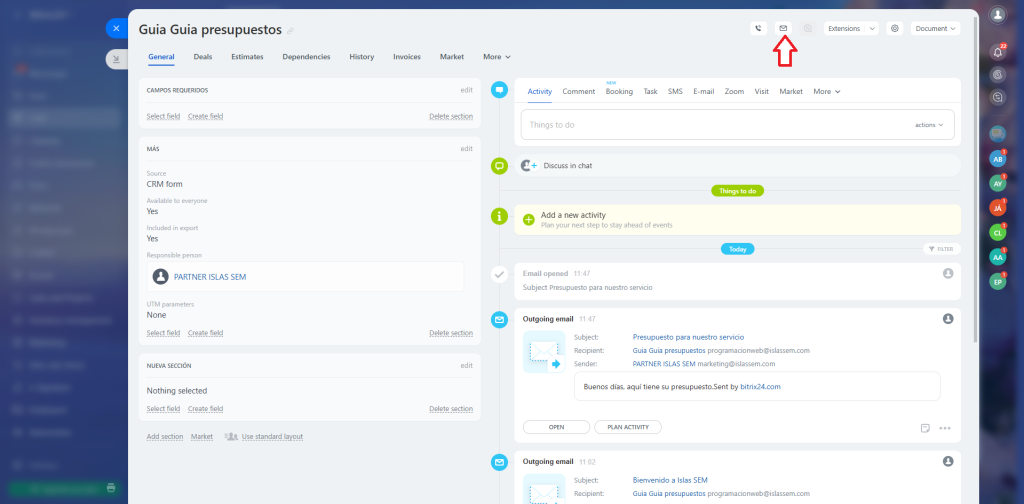Screen dimensions: 1024x504
Task: Open the actions dropdown in Things to do
Action: tap(930, 125)
